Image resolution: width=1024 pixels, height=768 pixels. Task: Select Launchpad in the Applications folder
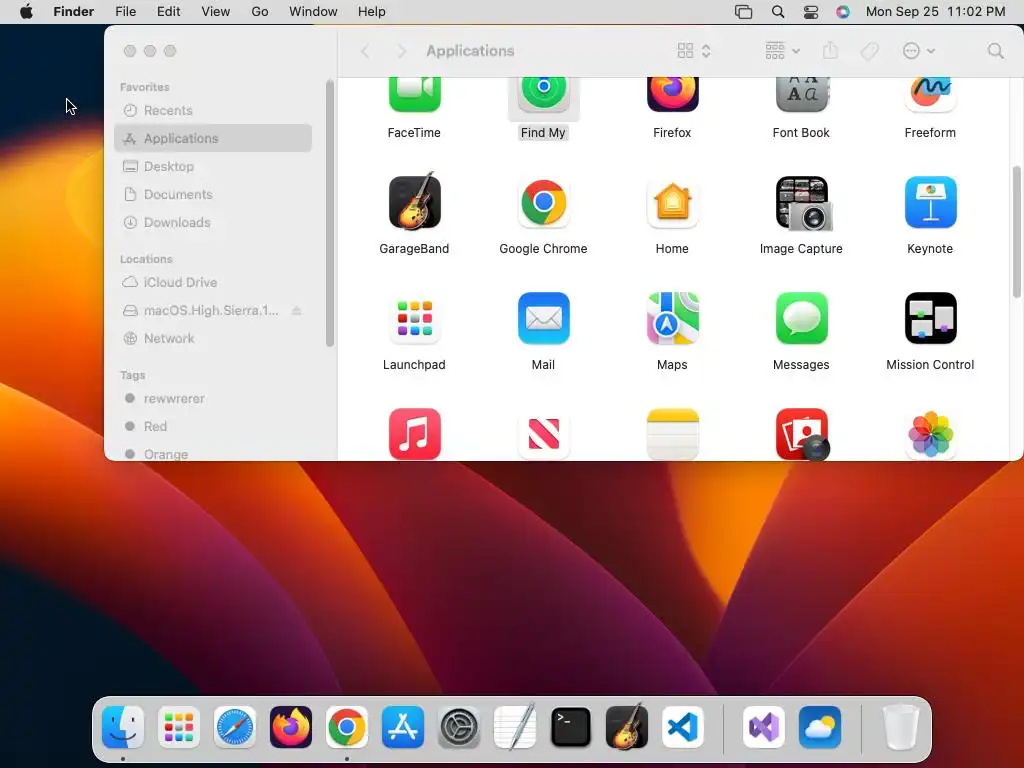click(414, 319)
